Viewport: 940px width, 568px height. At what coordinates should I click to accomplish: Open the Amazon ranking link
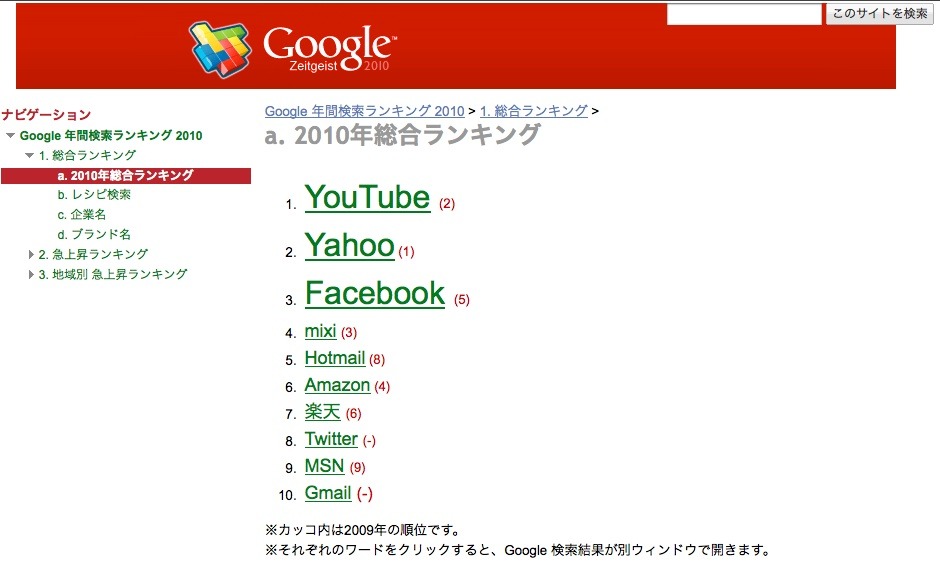(337, 385)
